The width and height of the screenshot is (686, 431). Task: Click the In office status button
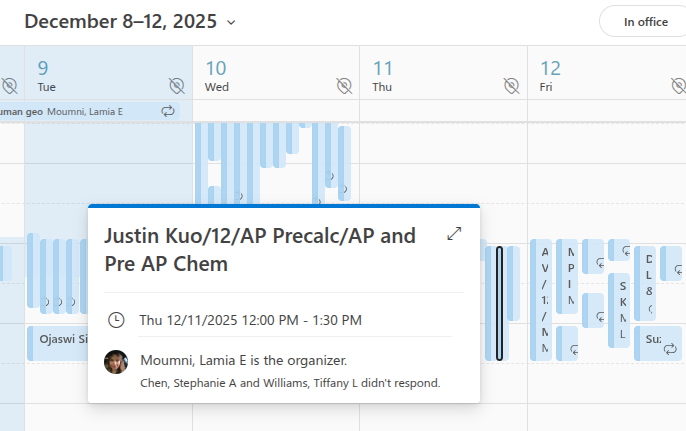tap(646, 22)
